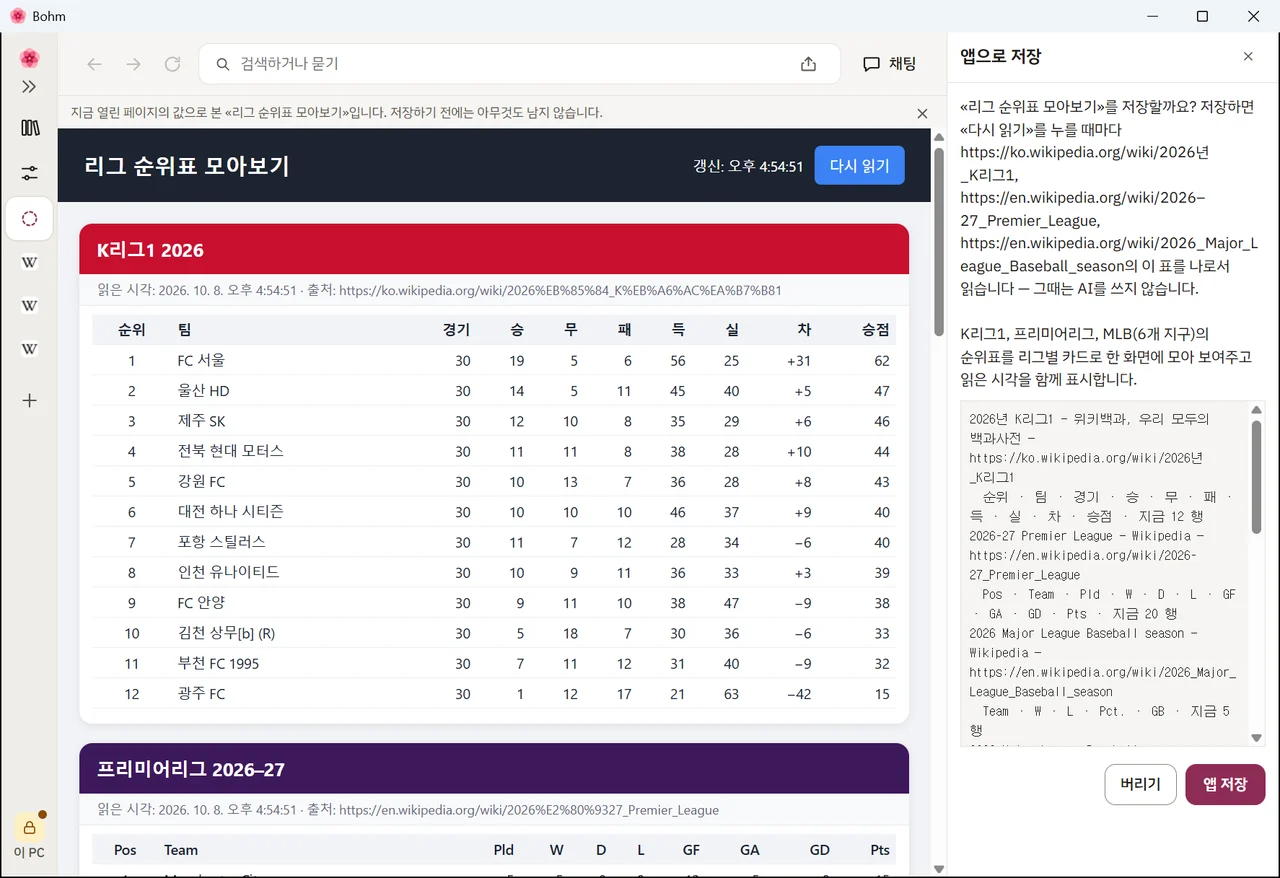Click the main page vertical scrollbar thumb

point(939,242)
